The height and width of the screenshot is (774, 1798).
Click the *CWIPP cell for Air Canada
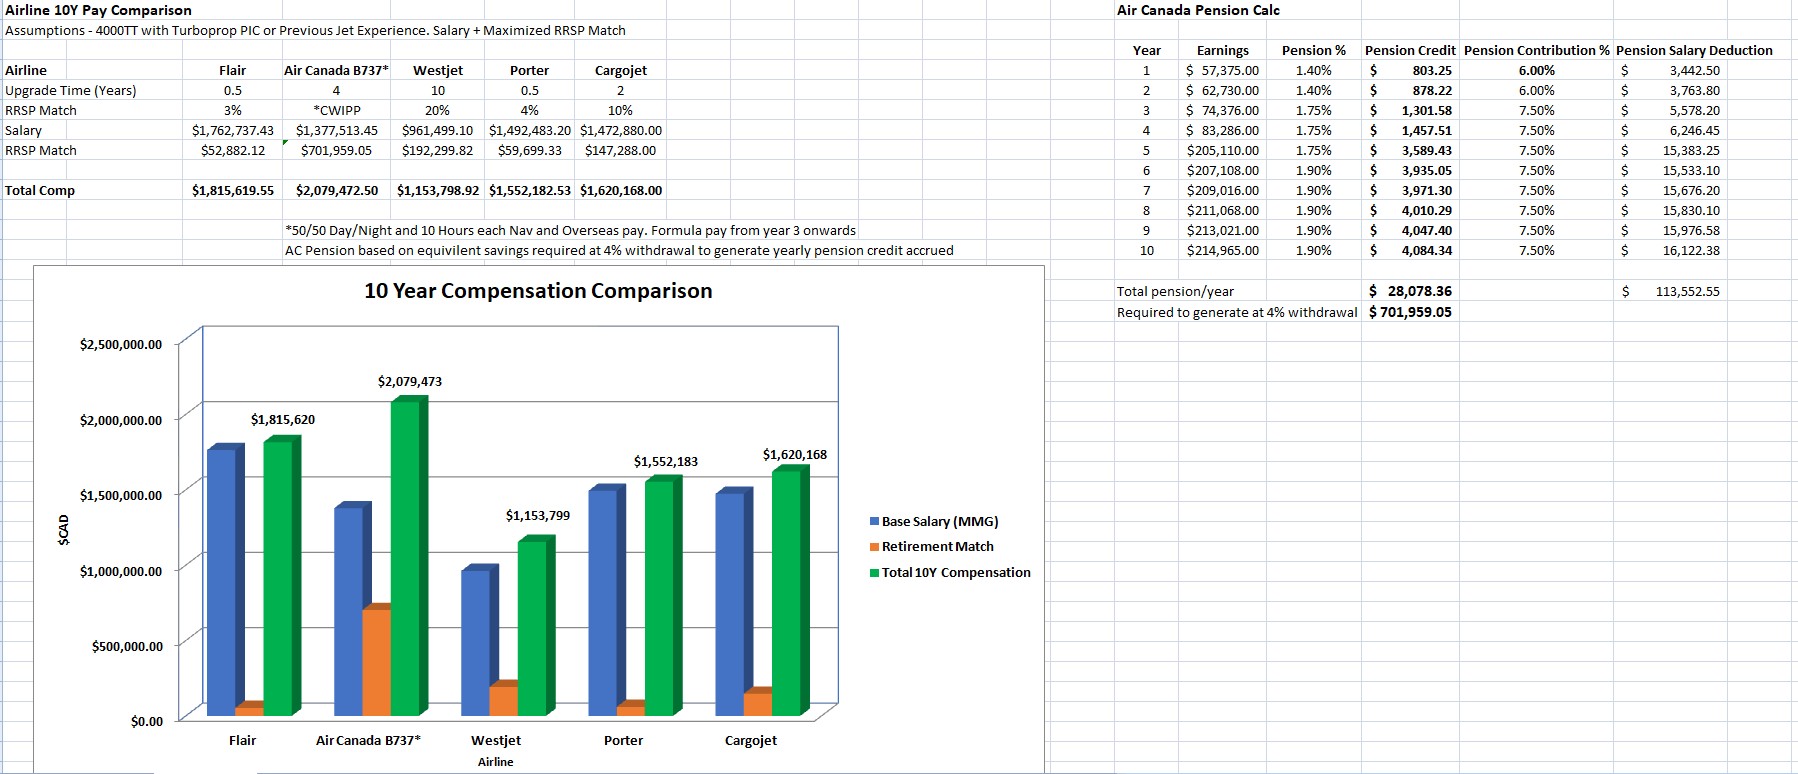(336, 110)
